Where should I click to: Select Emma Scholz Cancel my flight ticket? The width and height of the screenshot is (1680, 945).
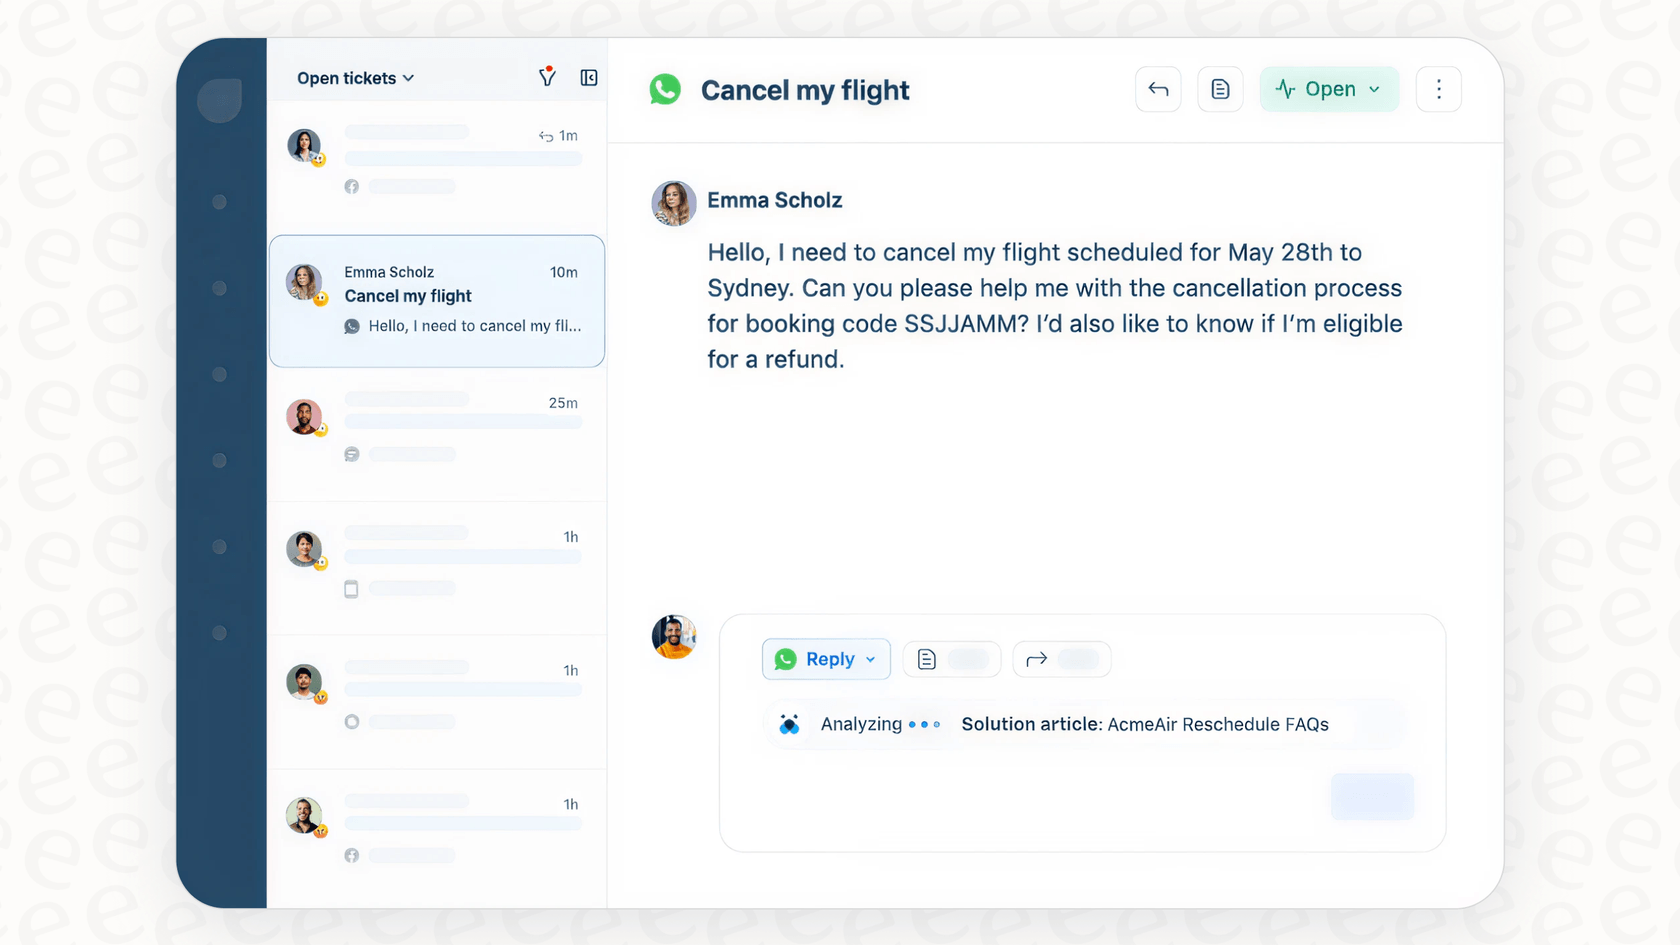[x=437, y=300]
